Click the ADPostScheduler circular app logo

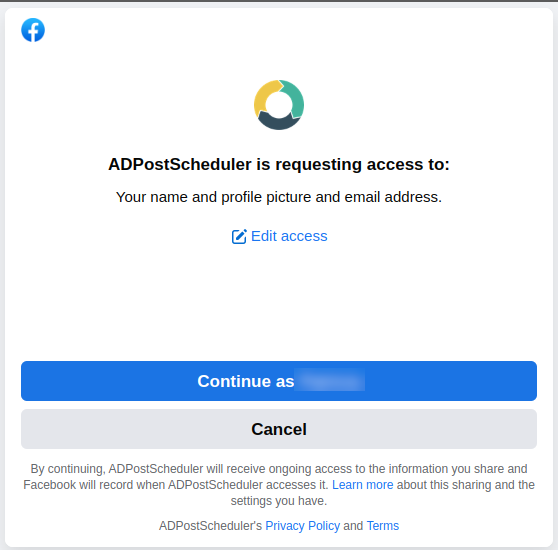click(279, 105)
